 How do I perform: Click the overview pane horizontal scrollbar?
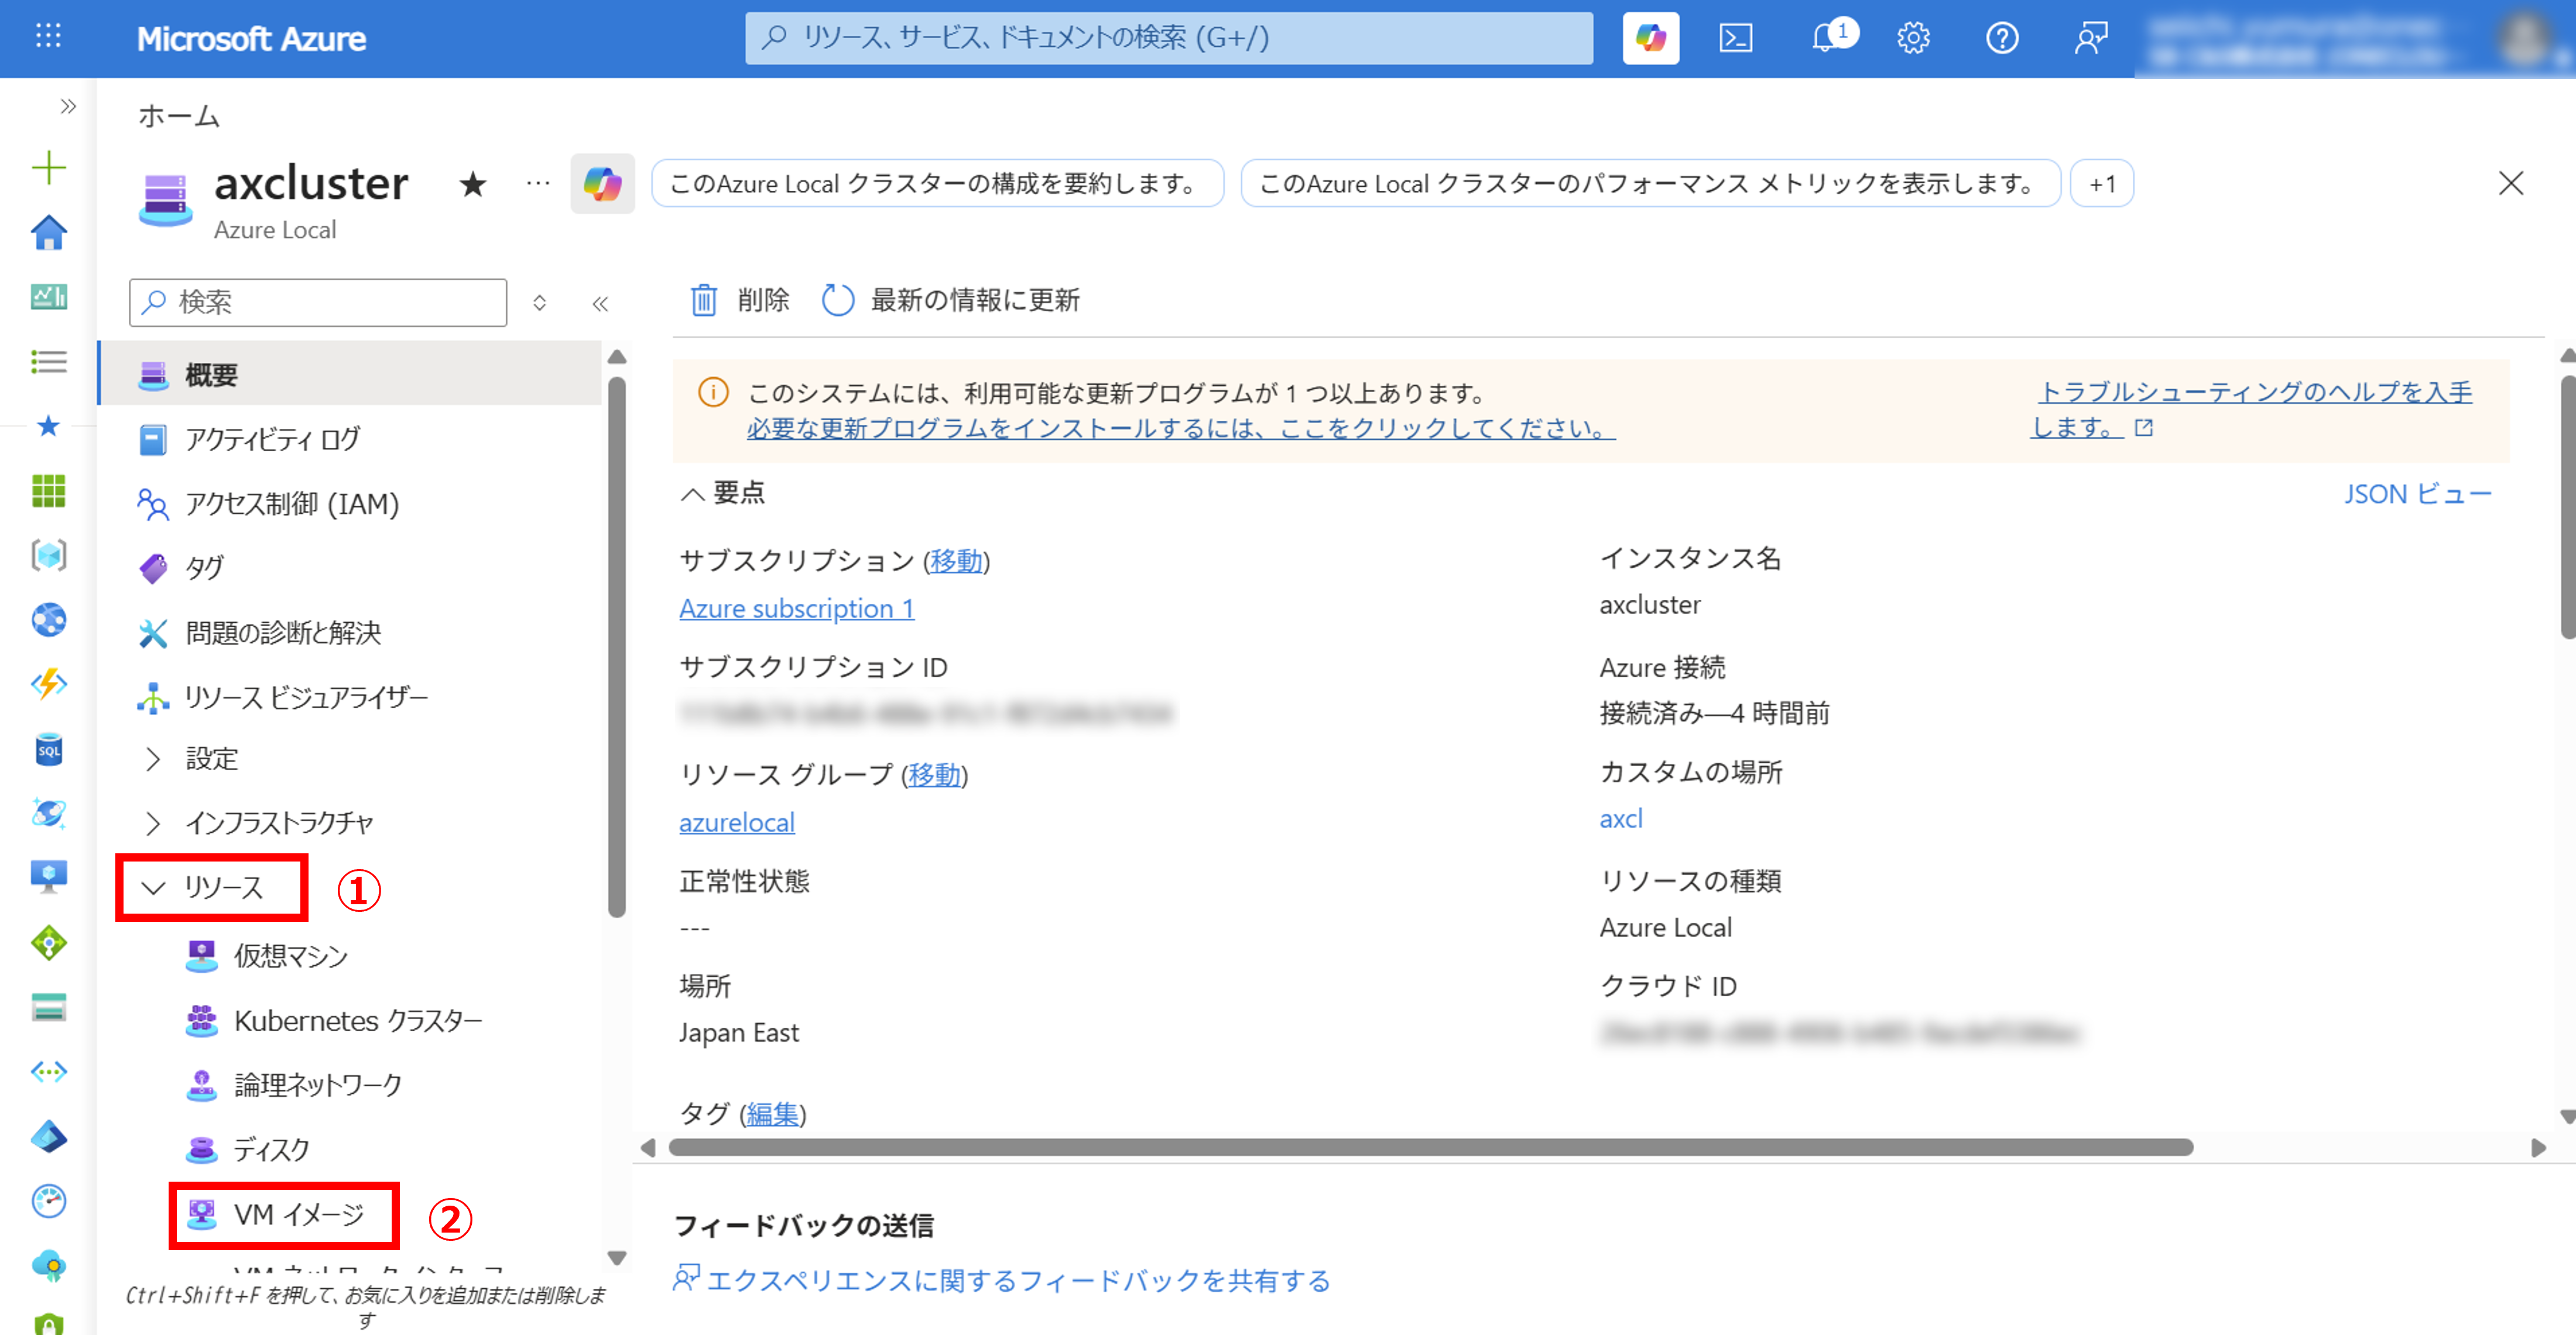(x=1430, y=1147)
